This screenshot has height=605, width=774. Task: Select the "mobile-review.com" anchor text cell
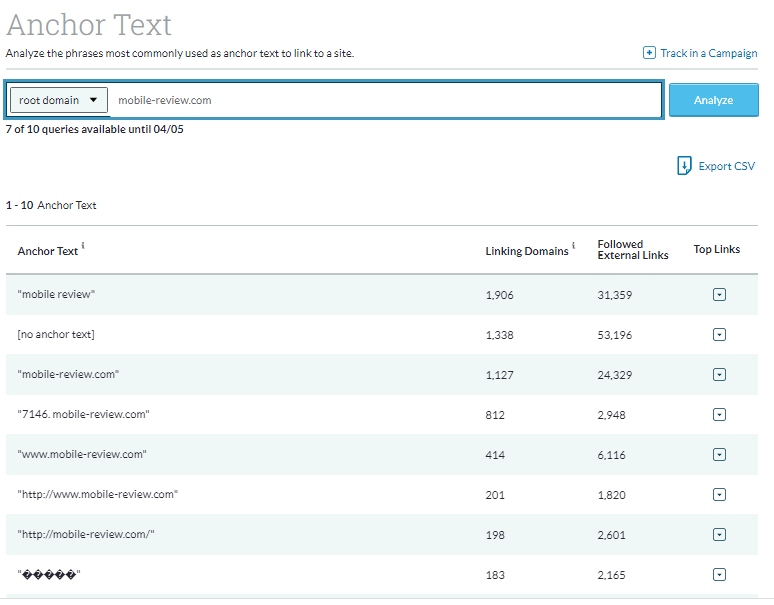(68, 374)
